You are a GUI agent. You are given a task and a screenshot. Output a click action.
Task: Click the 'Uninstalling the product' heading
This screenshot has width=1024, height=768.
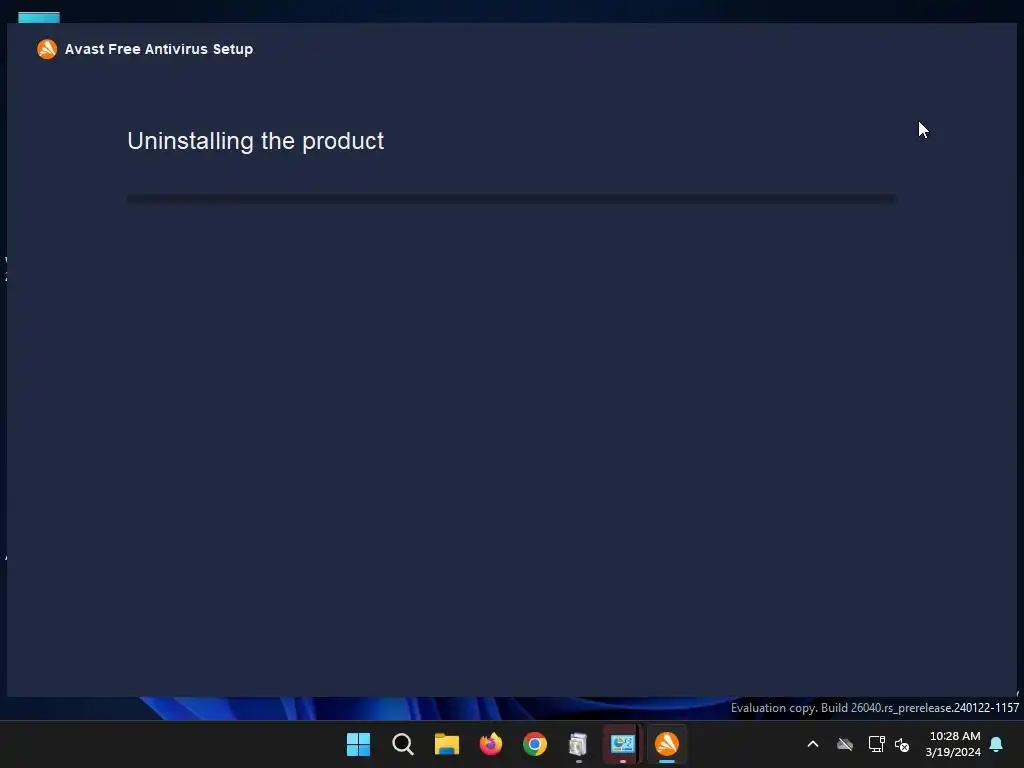255,141
